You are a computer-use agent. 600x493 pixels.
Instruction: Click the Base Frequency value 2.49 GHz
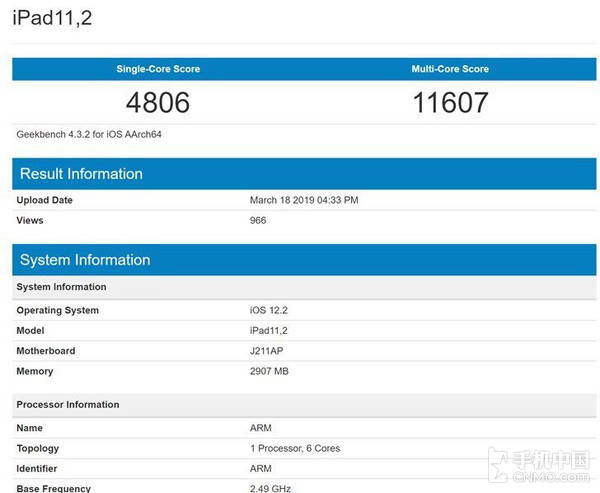pyautogui.click(x=270, y=488)
